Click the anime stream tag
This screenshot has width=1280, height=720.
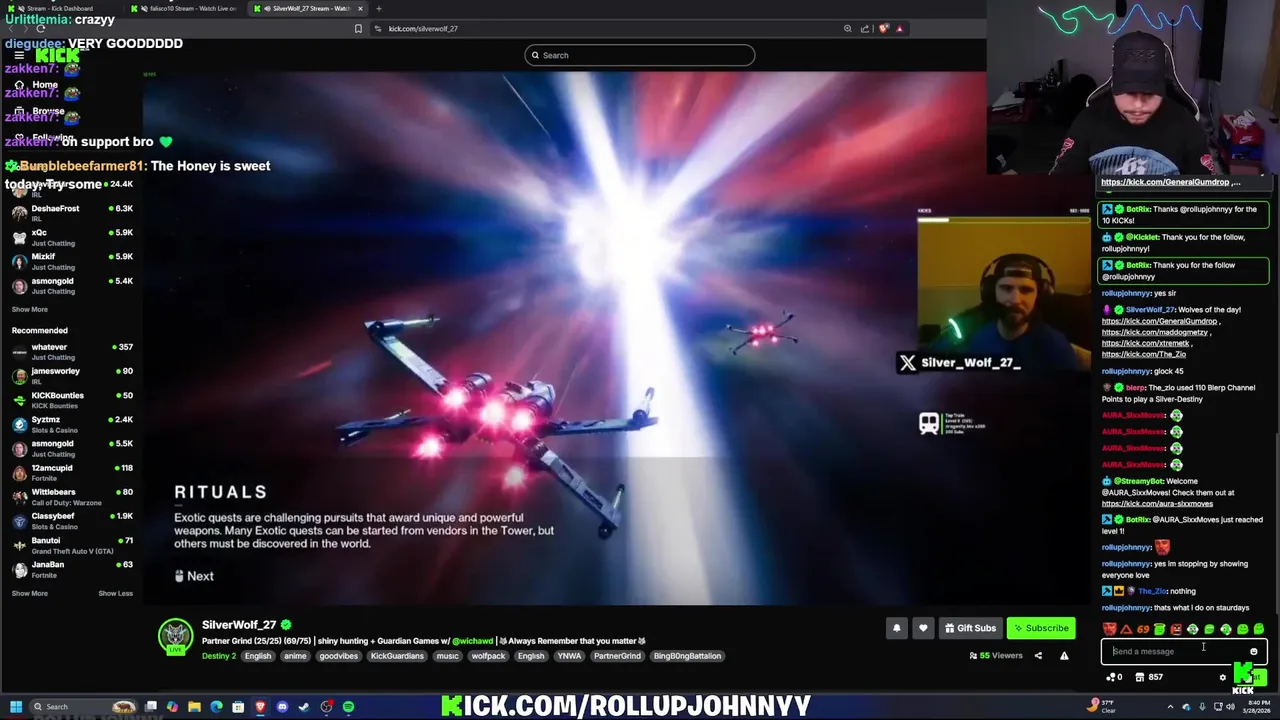pyautogui.click(x=295, y=656)
